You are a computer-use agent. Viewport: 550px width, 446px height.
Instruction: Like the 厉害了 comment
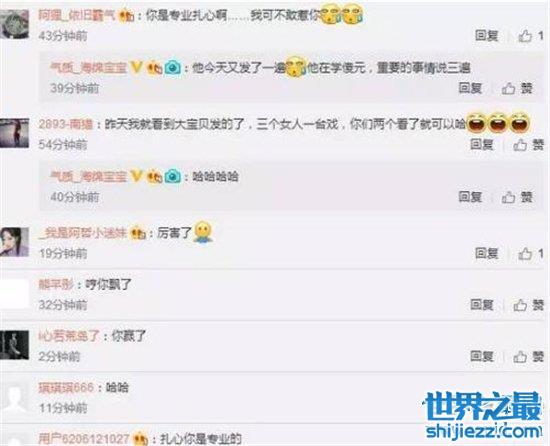(x=531, y=254)
